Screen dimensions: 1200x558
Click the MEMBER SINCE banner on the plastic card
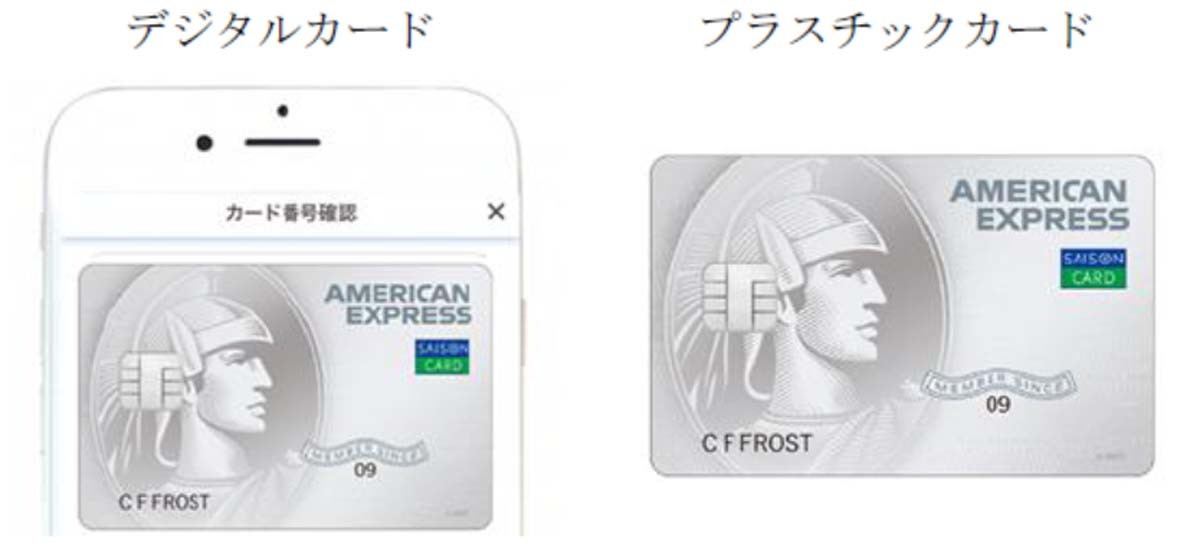point(998,384)
